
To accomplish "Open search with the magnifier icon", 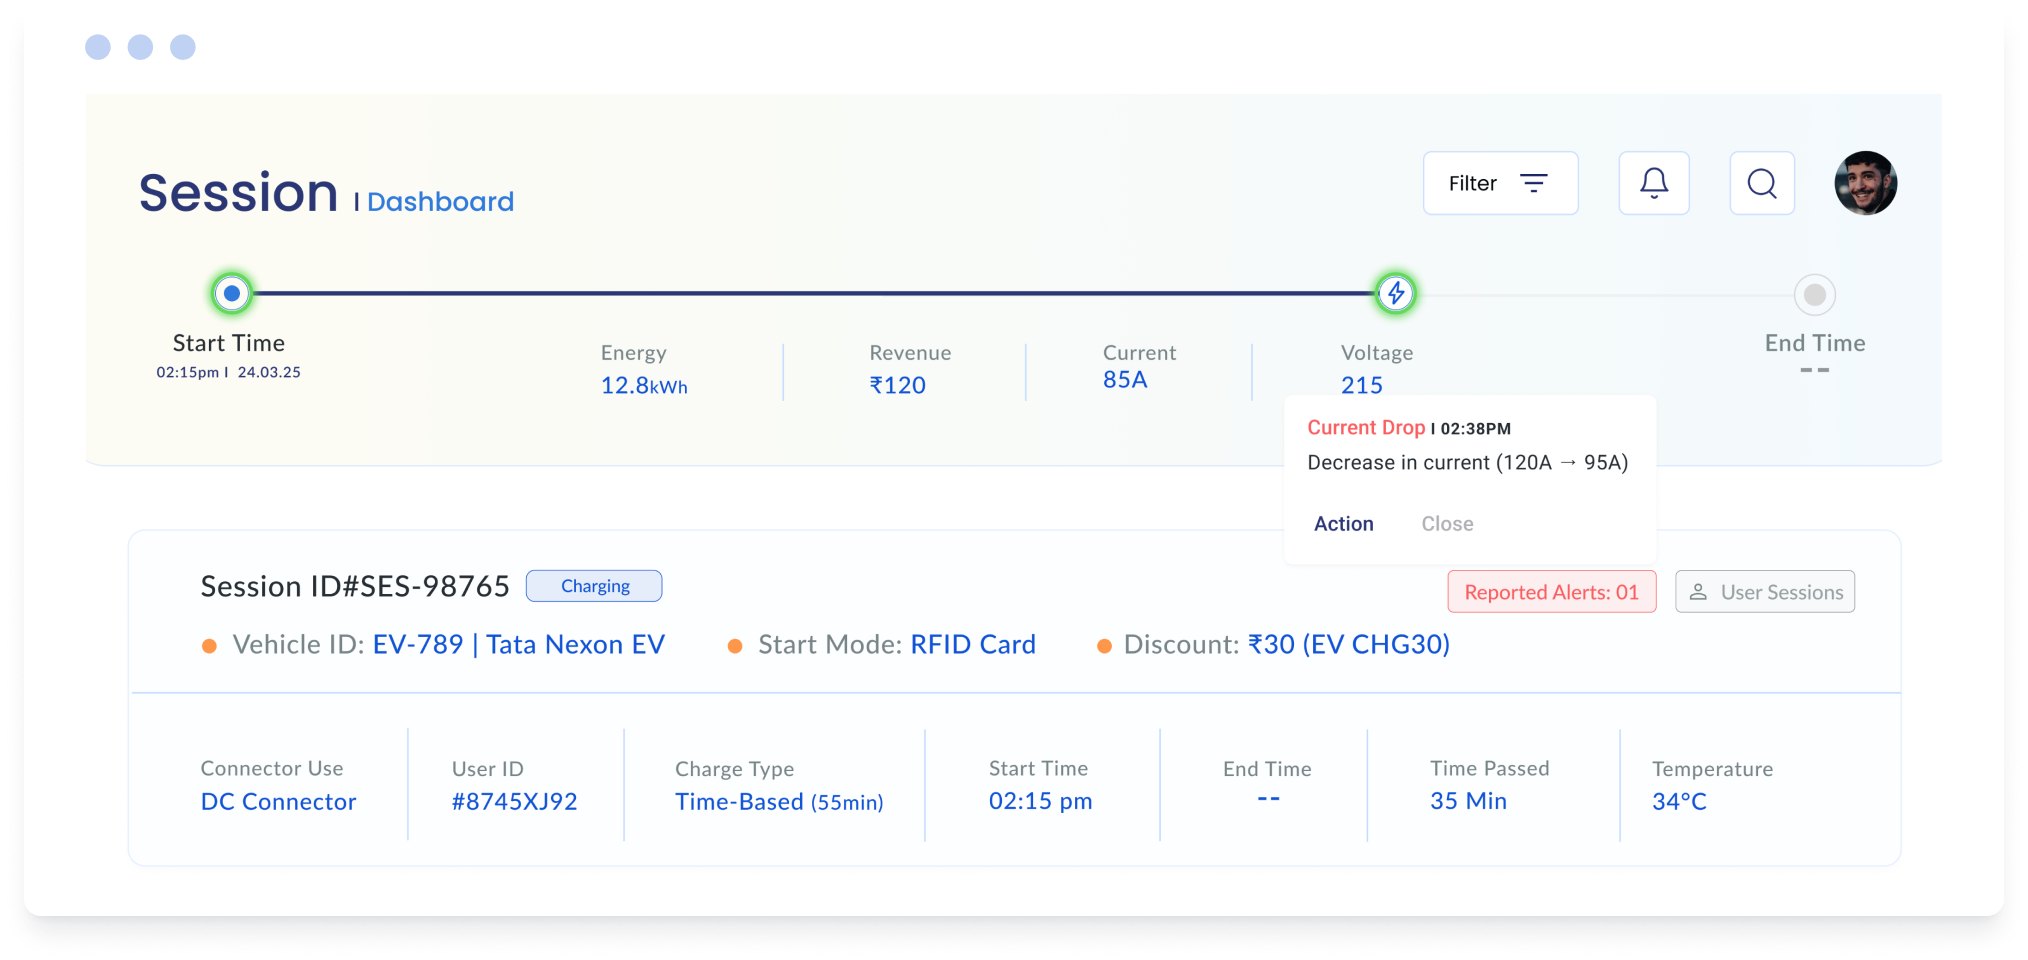I will tap(1762, 183).
